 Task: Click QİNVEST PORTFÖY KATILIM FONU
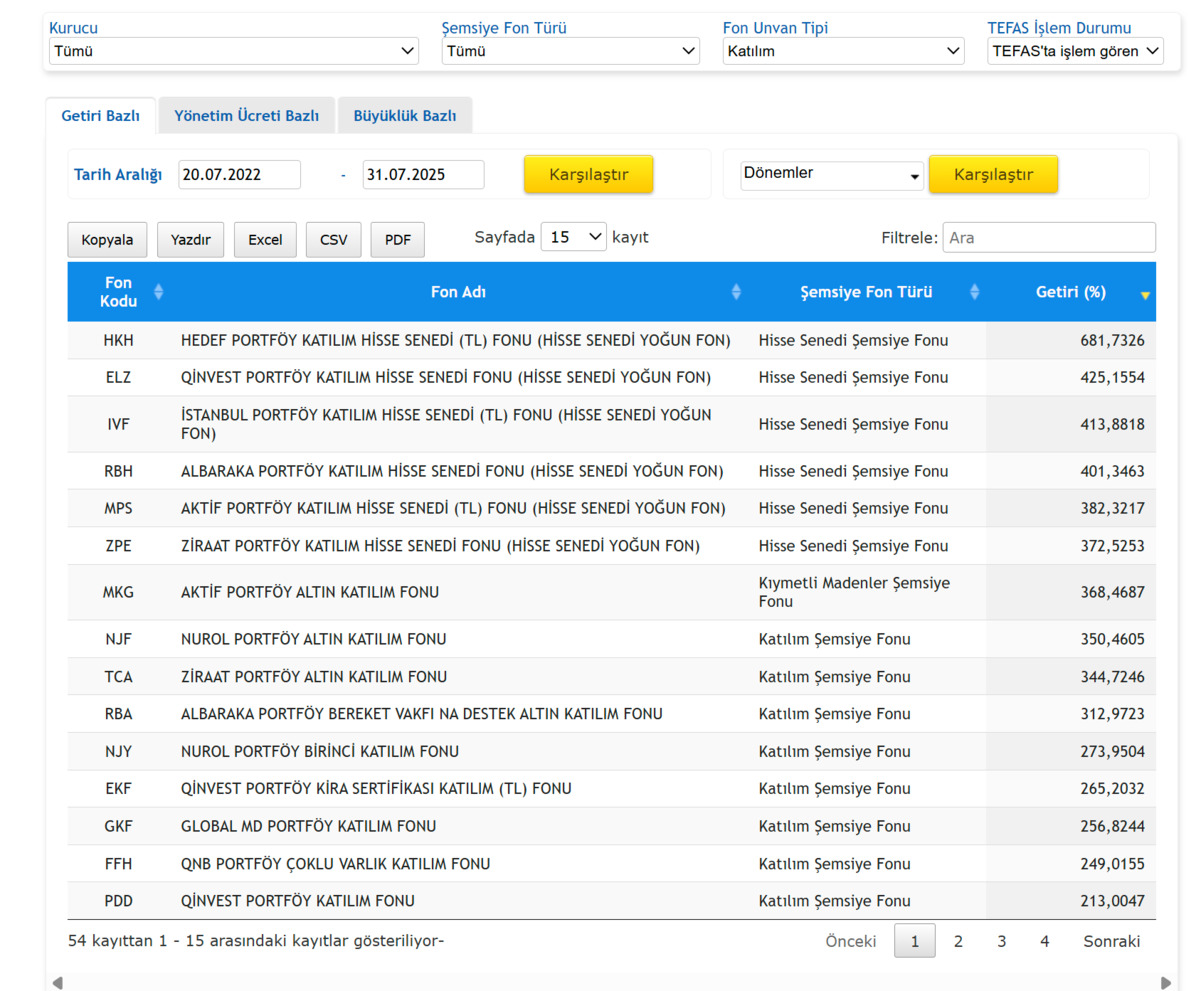click(x=298, y=902)
